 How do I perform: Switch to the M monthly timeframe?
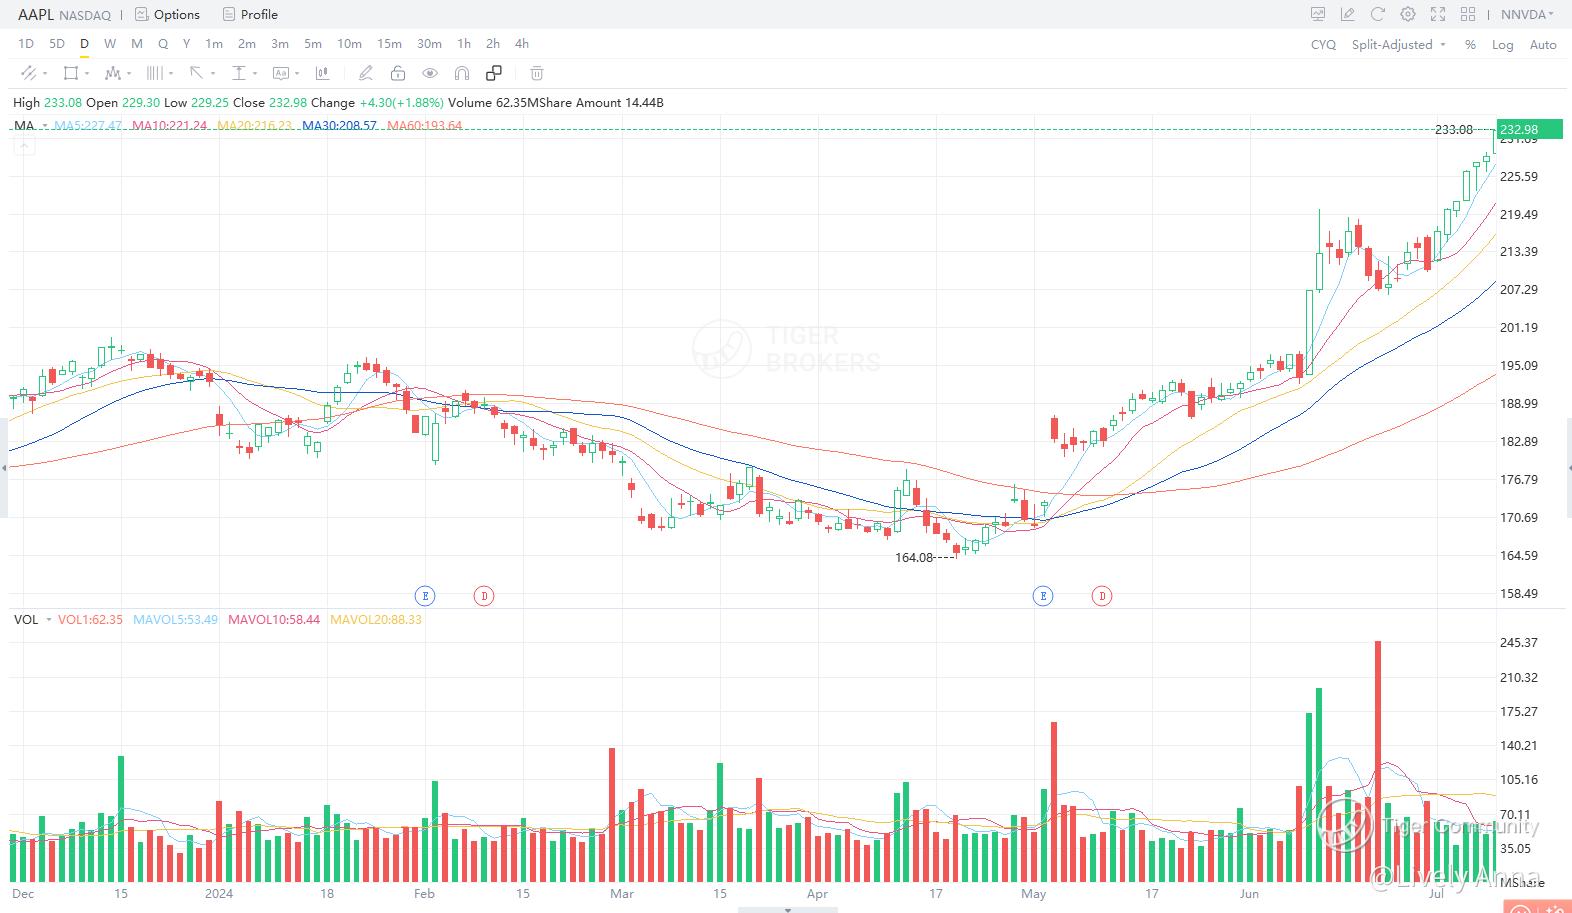[x=137, y=43]
